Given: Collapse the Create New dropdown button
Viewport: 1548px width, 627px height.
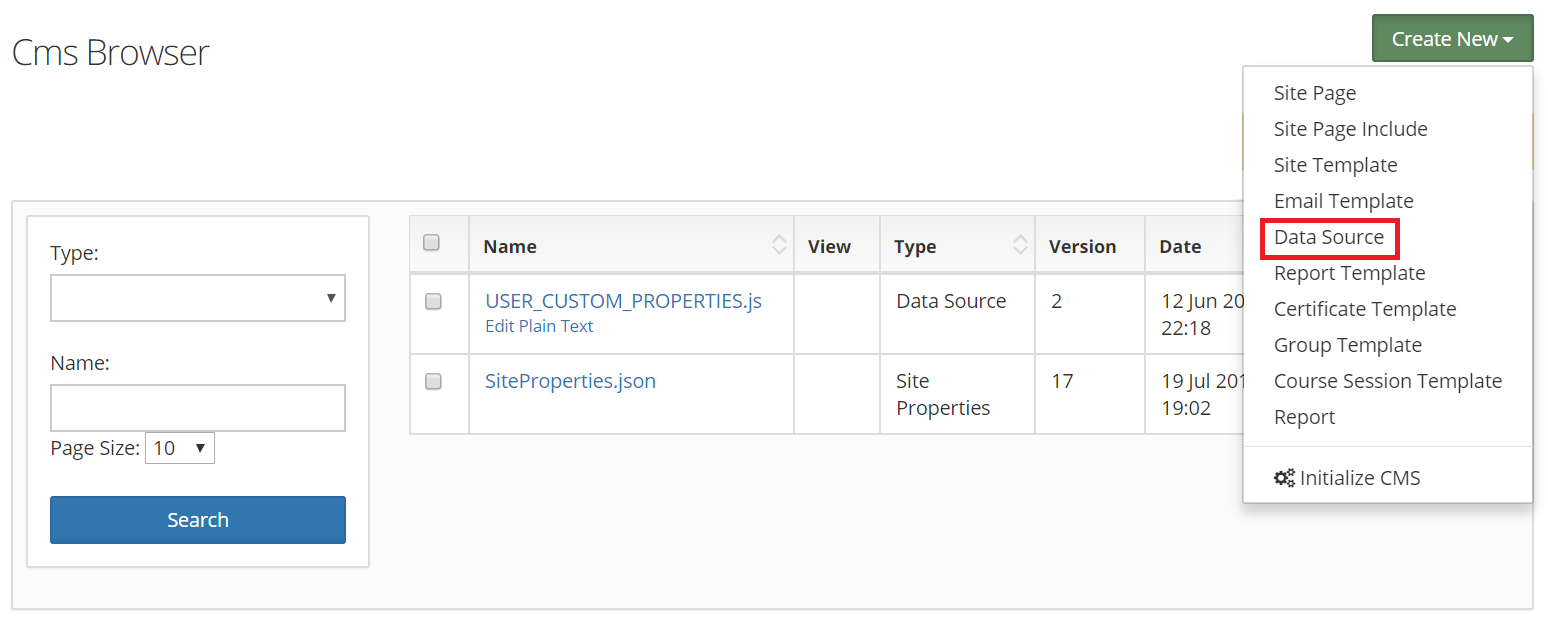Looking at the screenshot, I should click(1452, 39).
